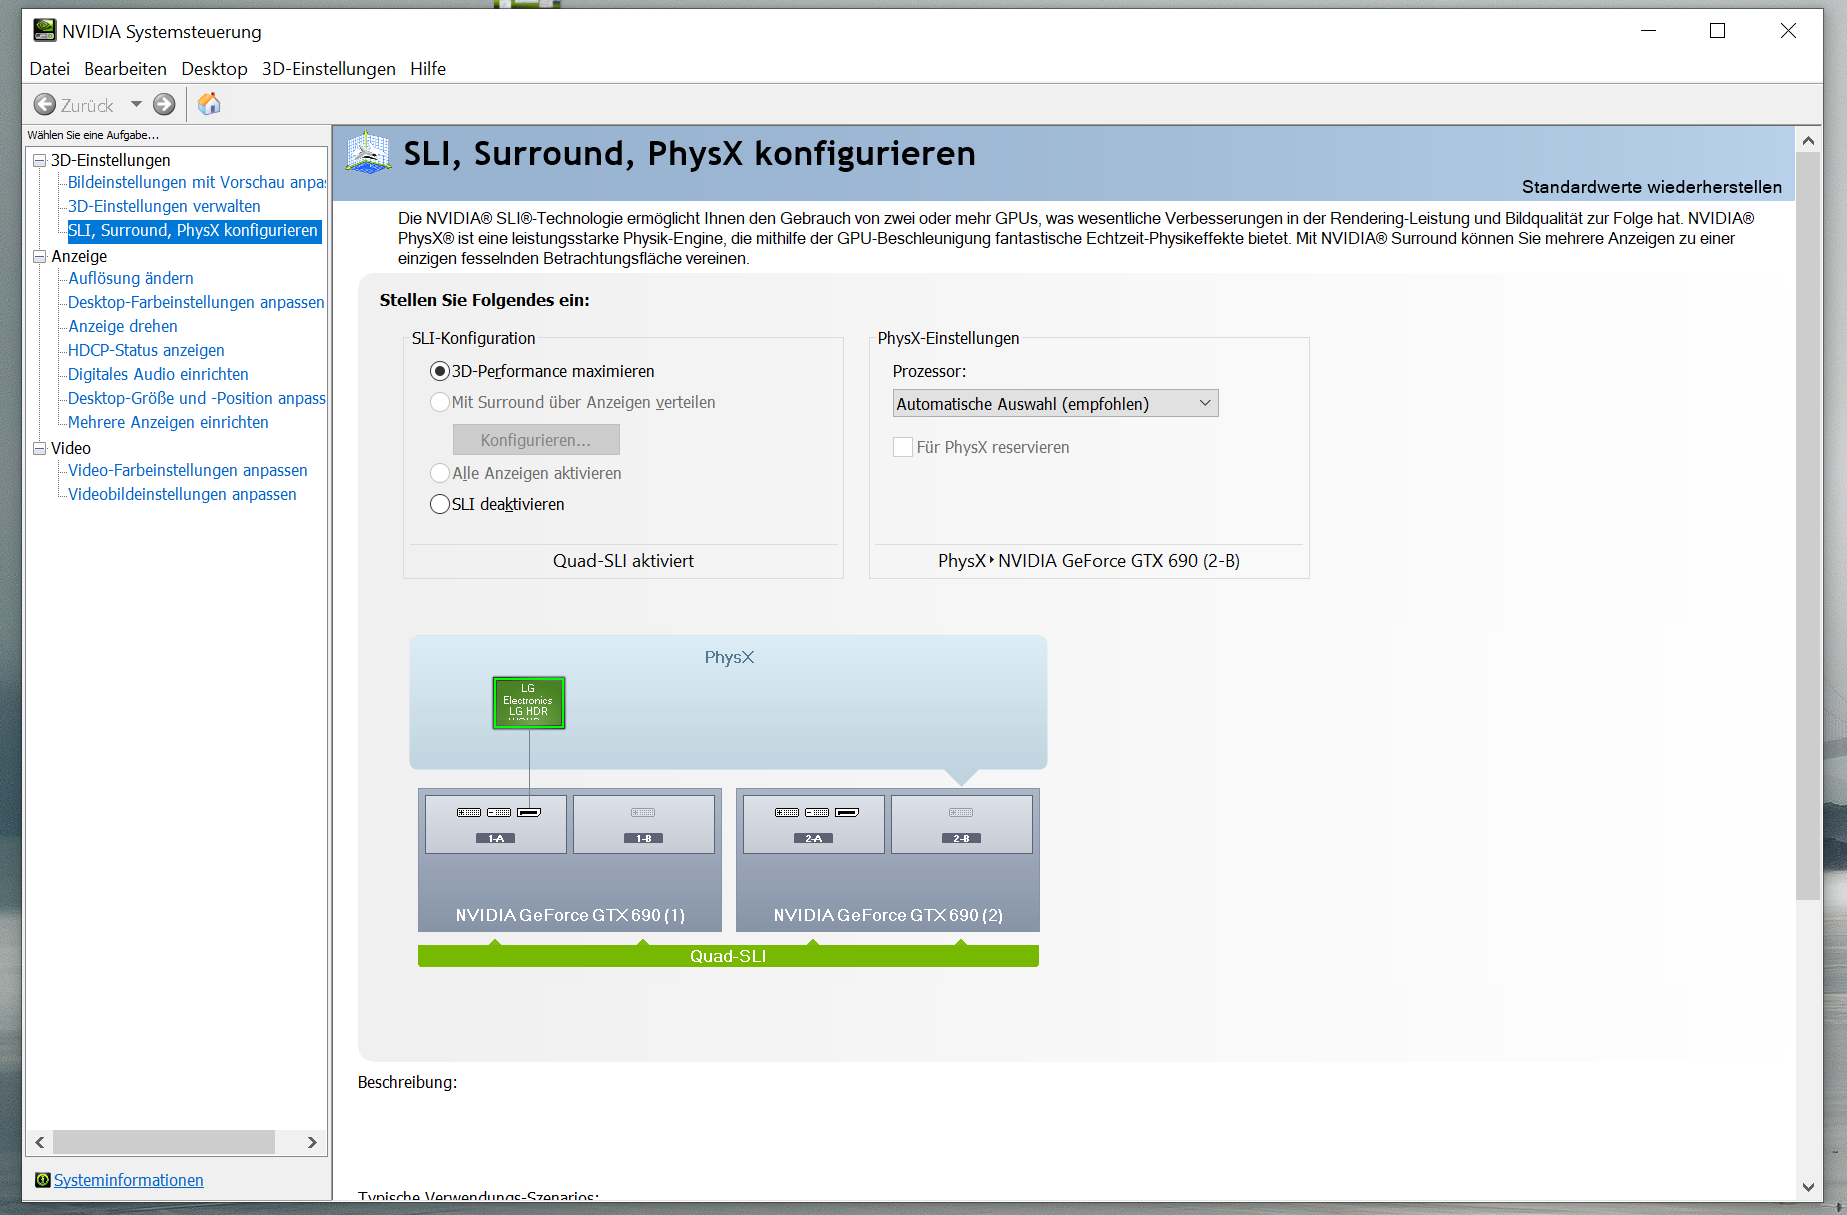This screenshot has width=1847, height=1215.
Task: Open the Desktop menu
Action: [x=214, y=68]
